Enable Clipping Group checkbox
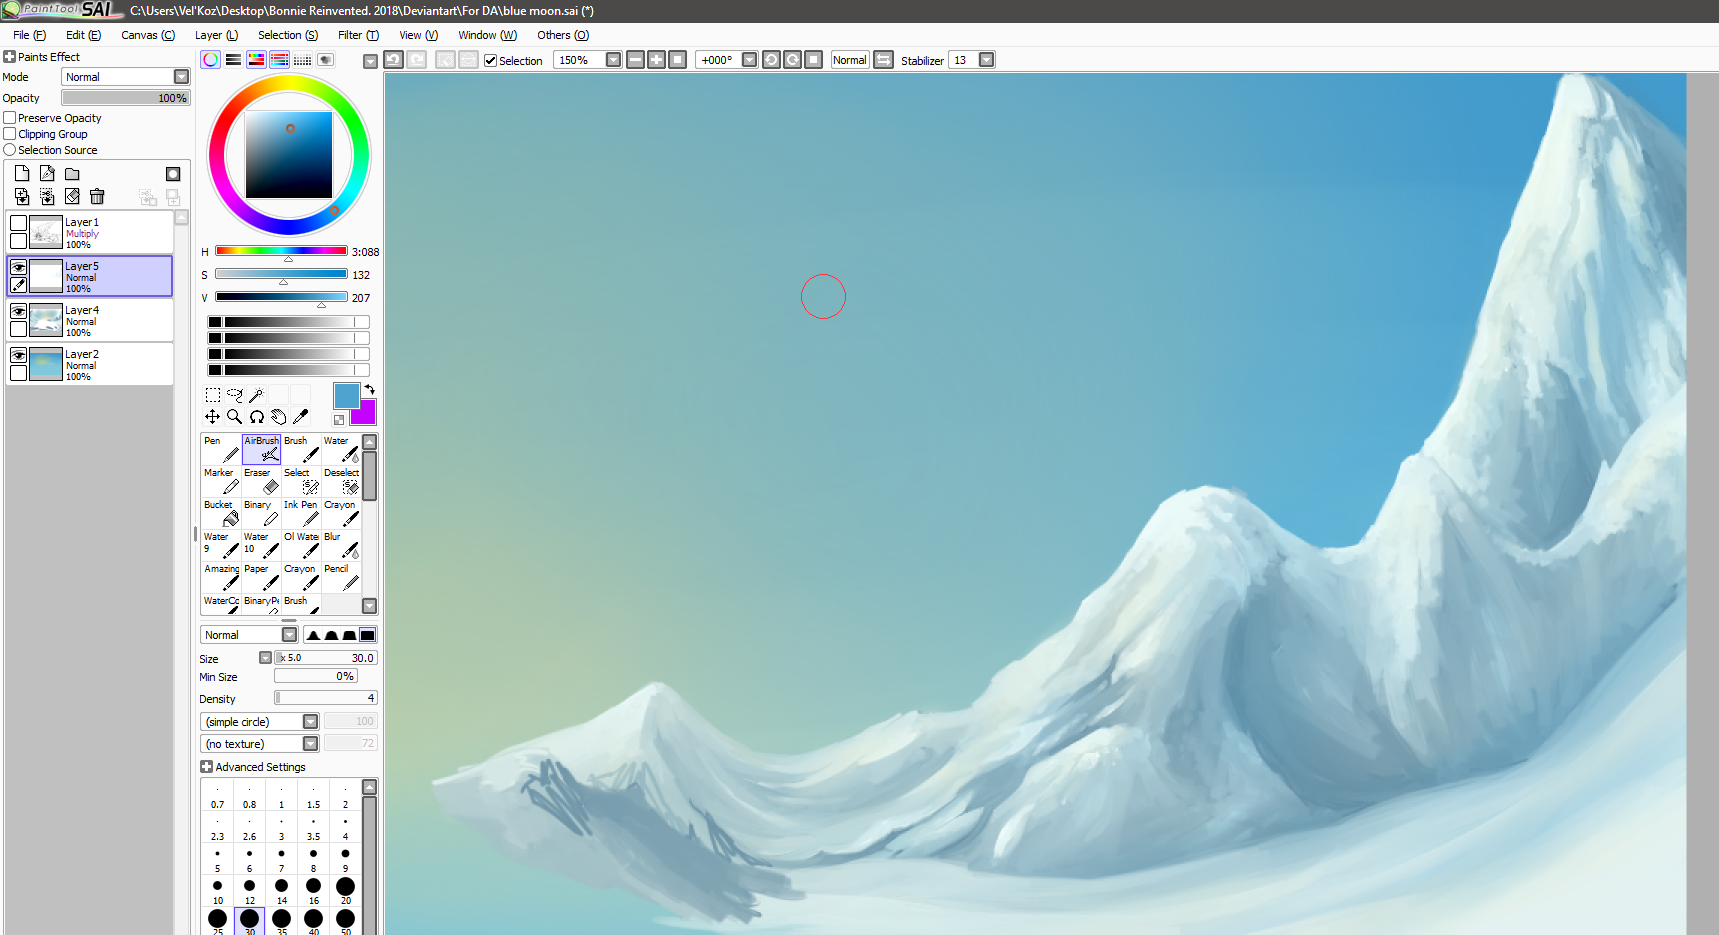 click(x=9, y=134)
